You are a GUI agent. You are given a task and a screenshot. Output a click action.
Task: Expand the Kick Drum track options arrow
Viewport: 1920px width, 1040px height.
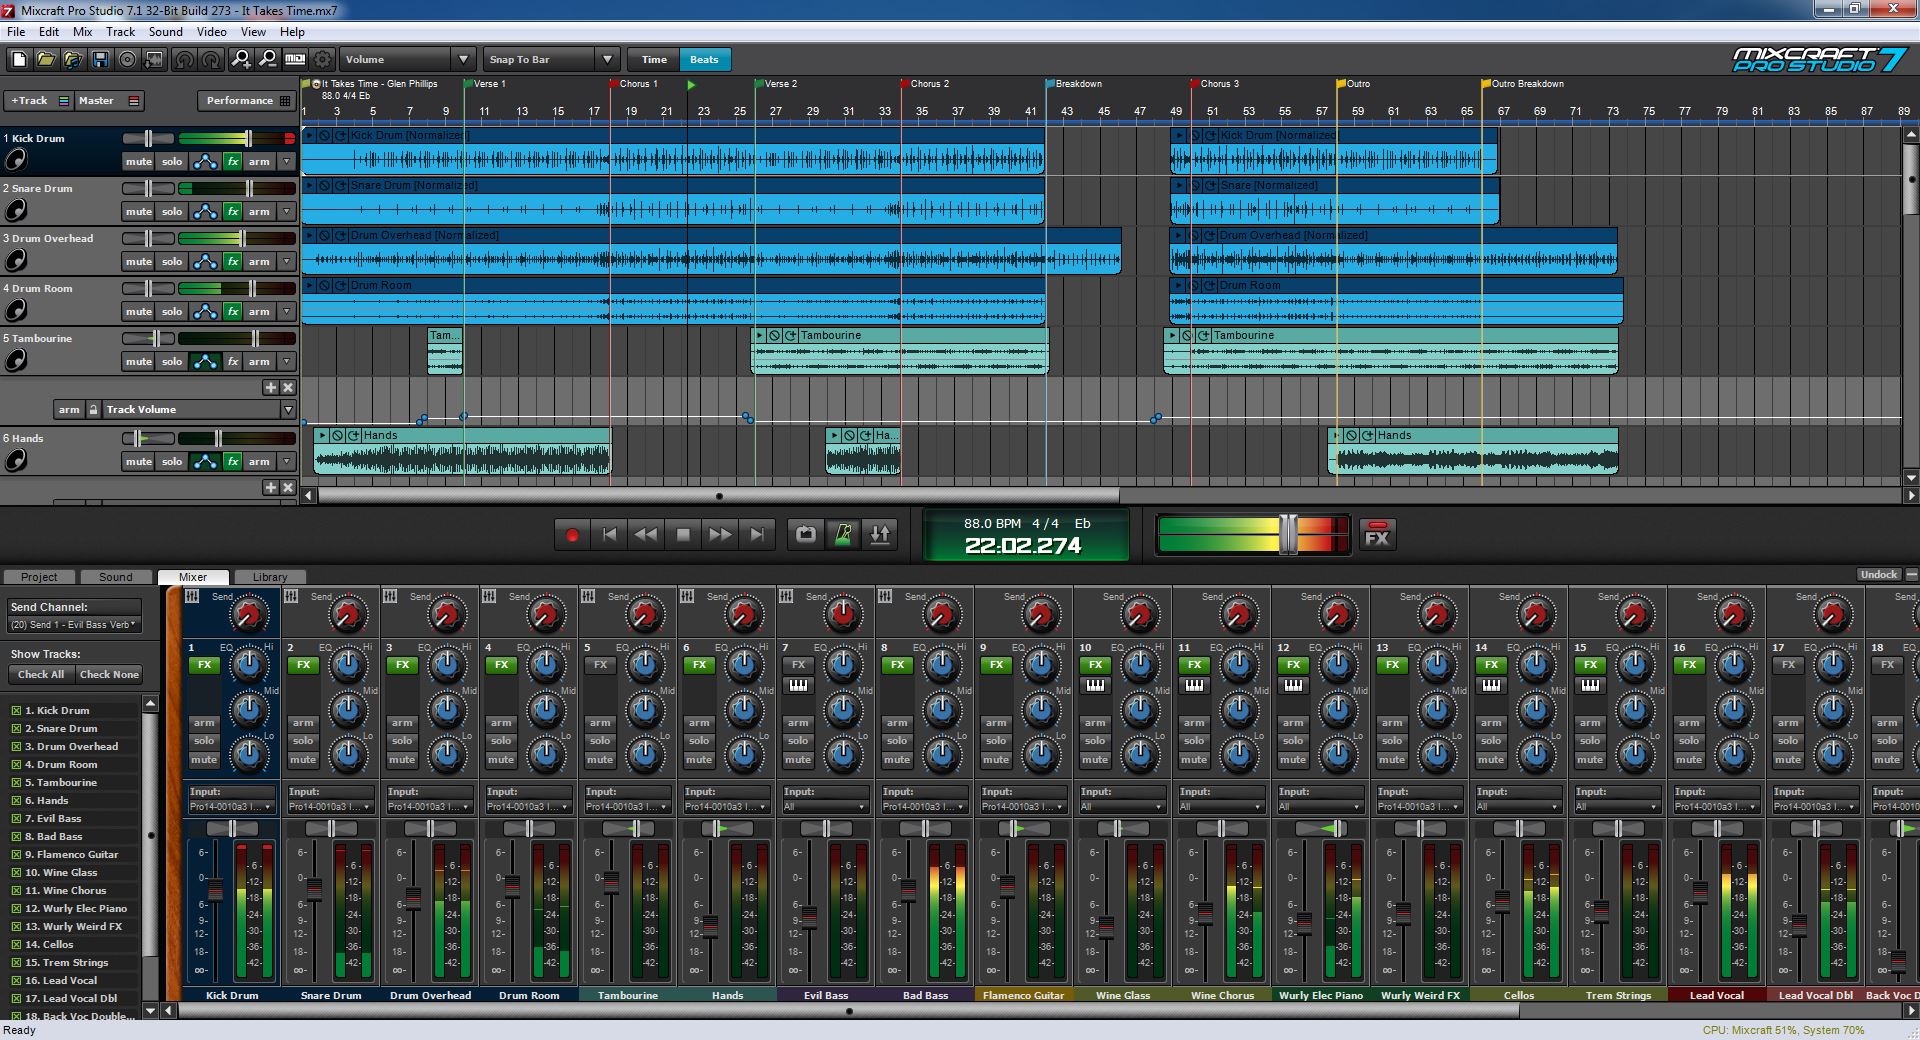pos(287,162)
